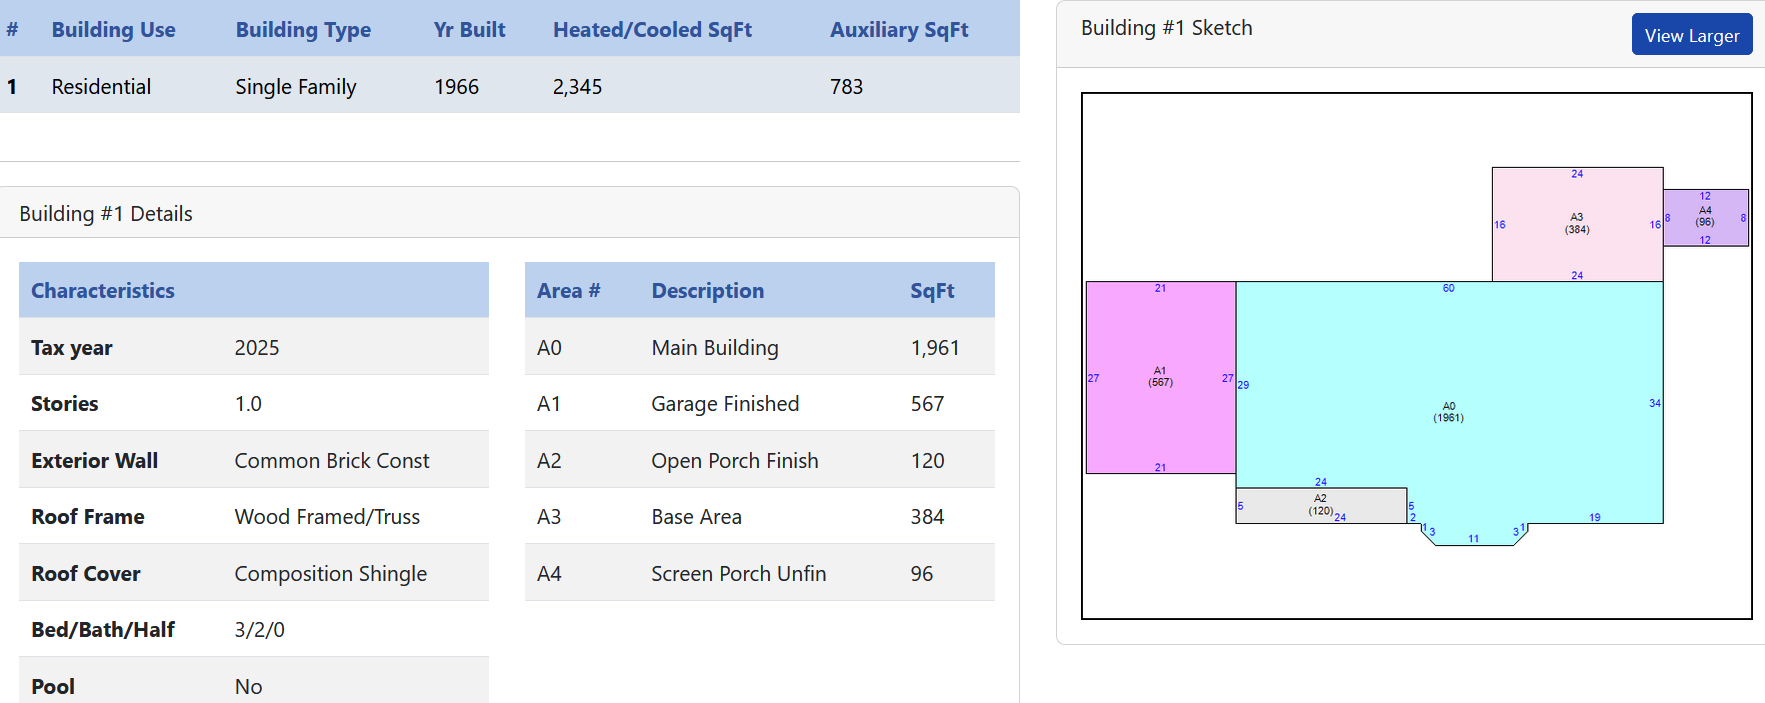Viewport: 1765px width, 703px height.
Task: Click the gray A2 porch region in sketch
Action: click(1280, 506)
